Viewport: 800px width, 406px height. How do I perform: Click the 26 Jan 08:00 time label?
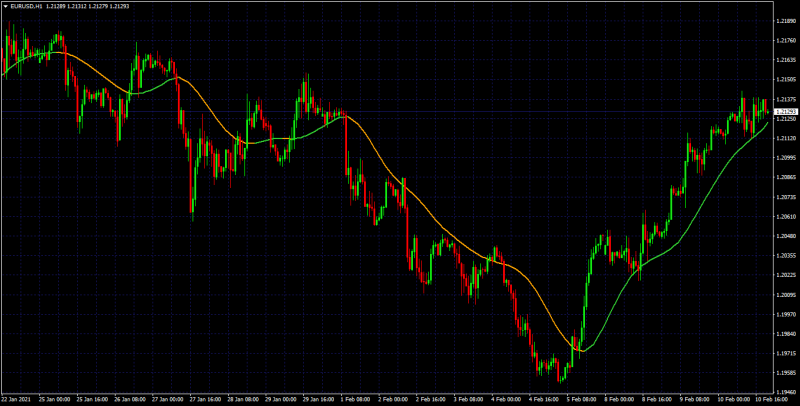coord(130,399)
